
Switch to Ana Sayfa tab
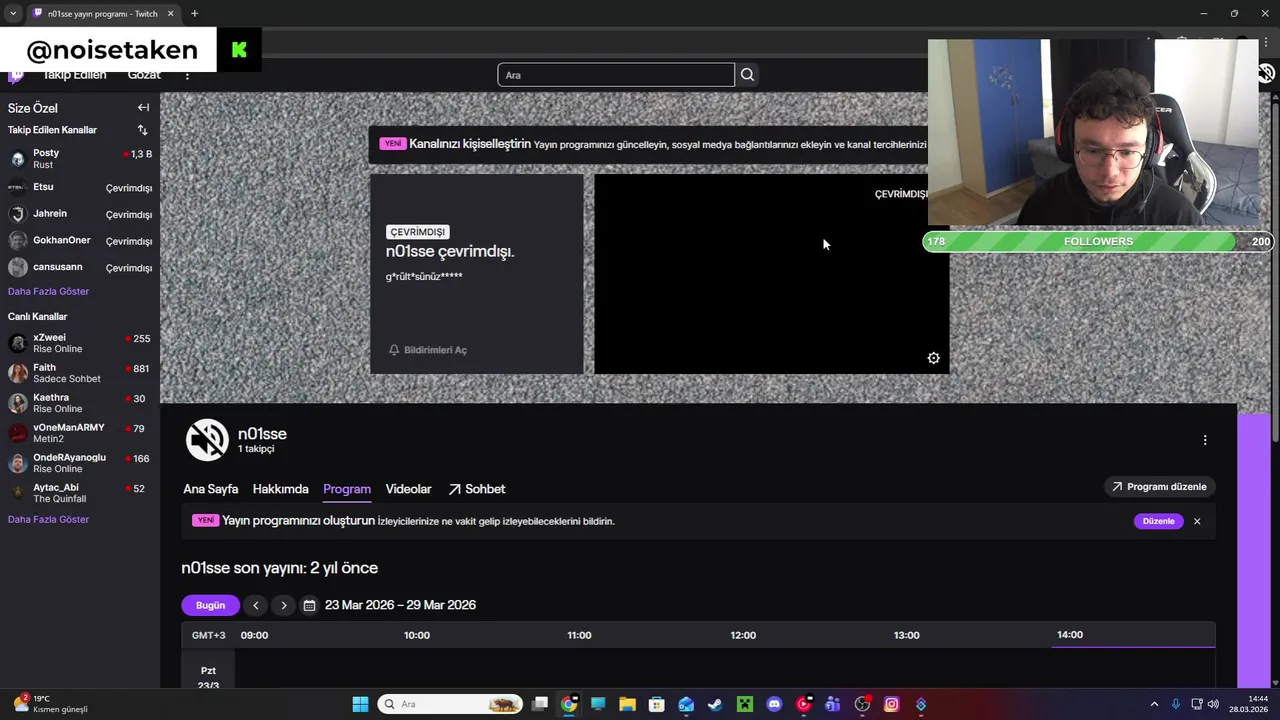[x=210, y=489]
